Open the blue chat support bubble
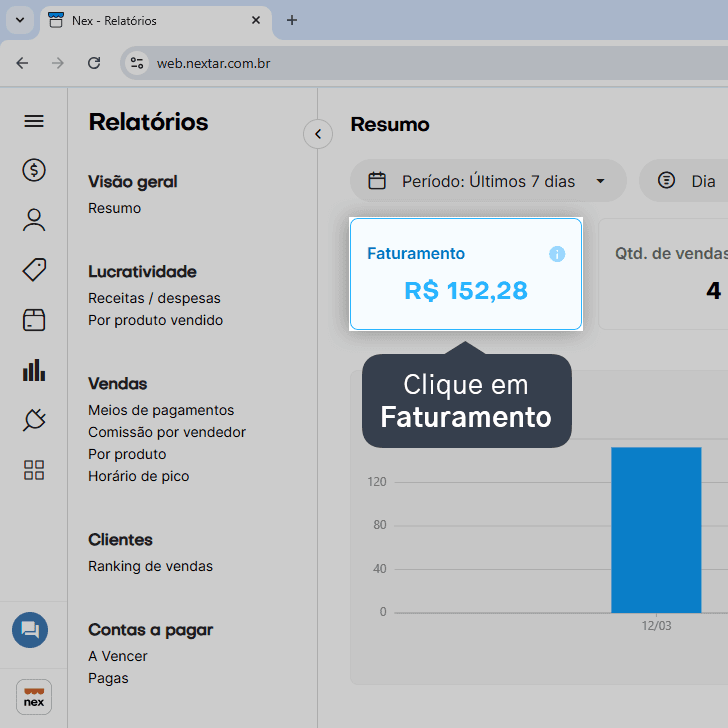Viewport: 728px width, 728px height. pyautogui.click(x=30, y=630)
